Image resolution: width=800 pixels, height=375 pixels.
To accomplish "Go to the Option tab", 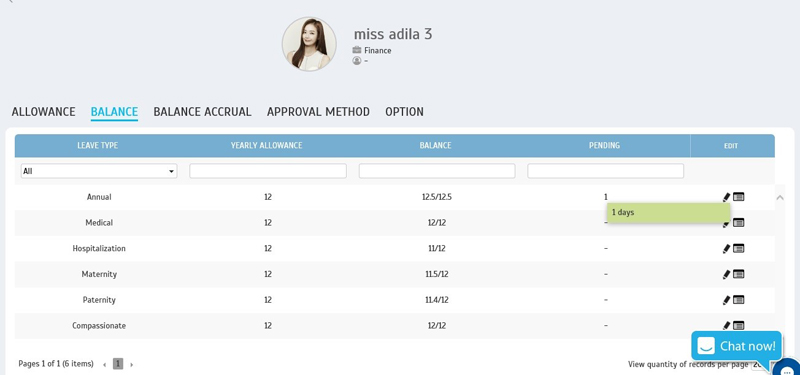I will (404, 112).
